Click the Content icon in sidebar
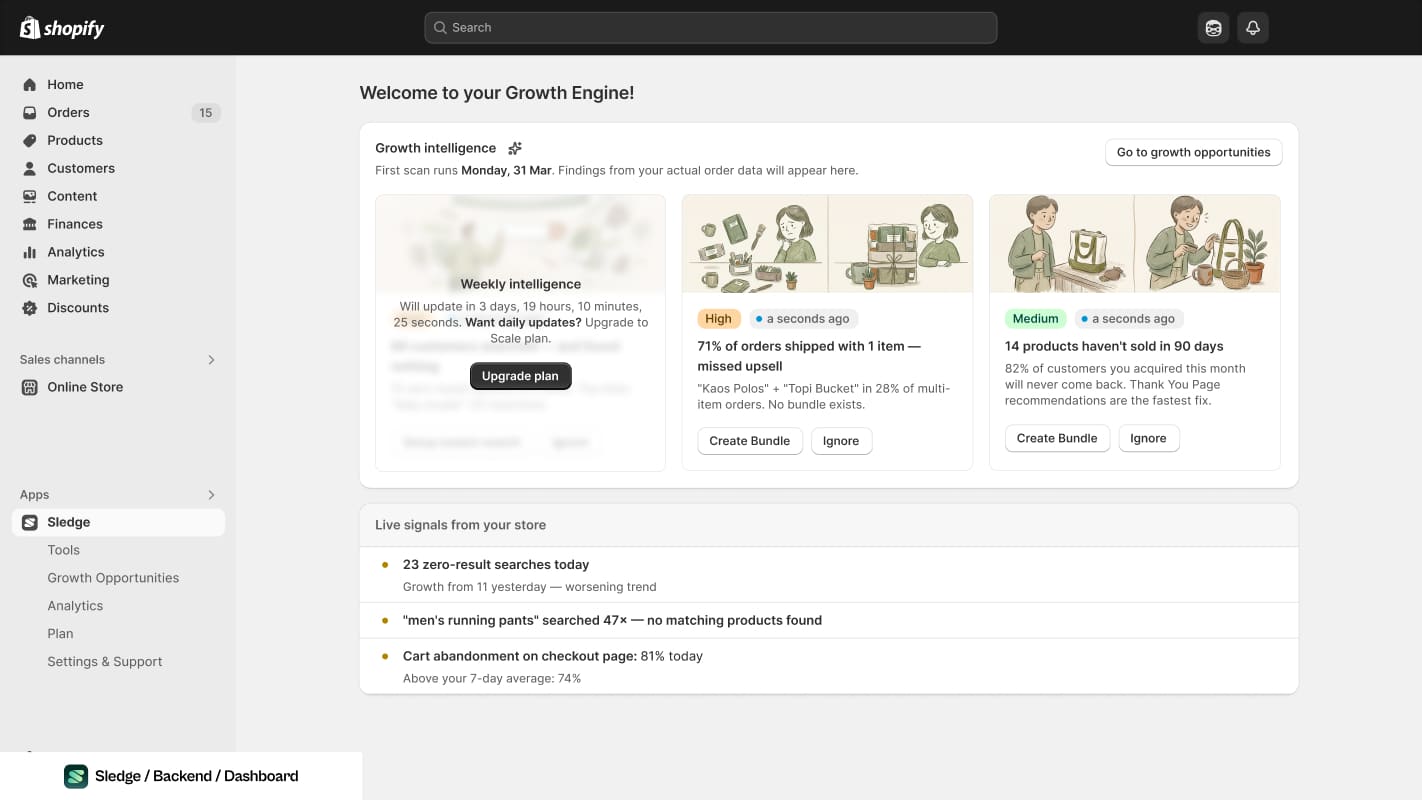Viewport: 1422px width, 800px height. point(30,197)
